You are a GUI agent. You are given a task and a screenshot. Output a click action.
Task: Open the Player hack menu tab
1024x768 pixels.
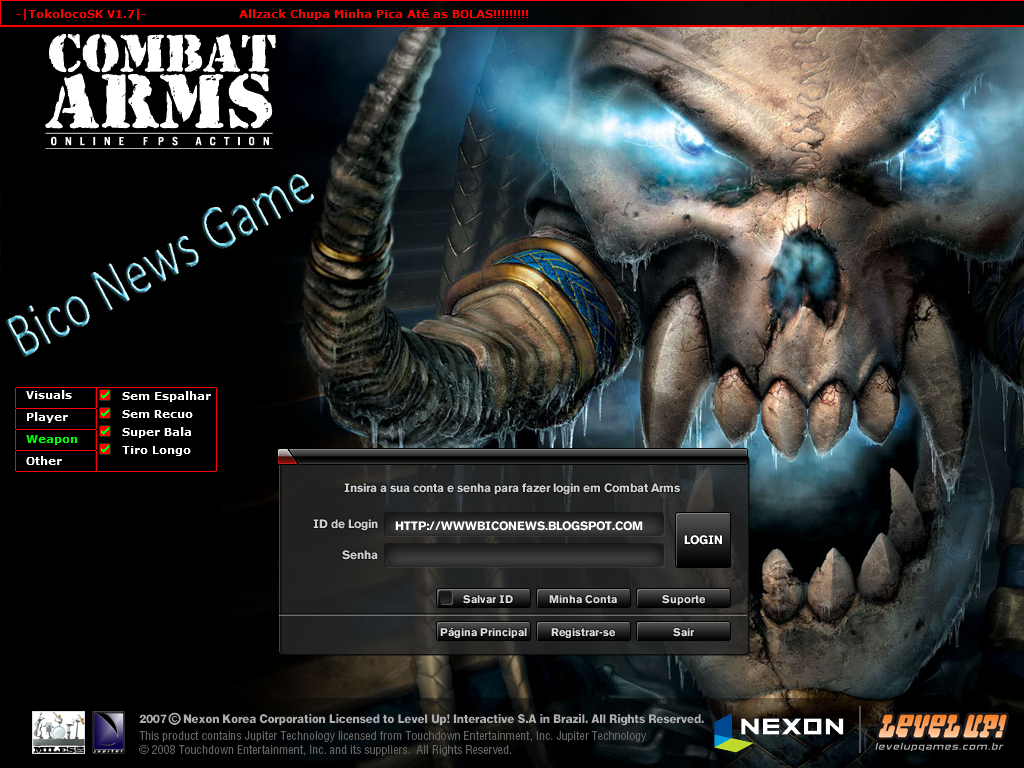tap(56, 418)
